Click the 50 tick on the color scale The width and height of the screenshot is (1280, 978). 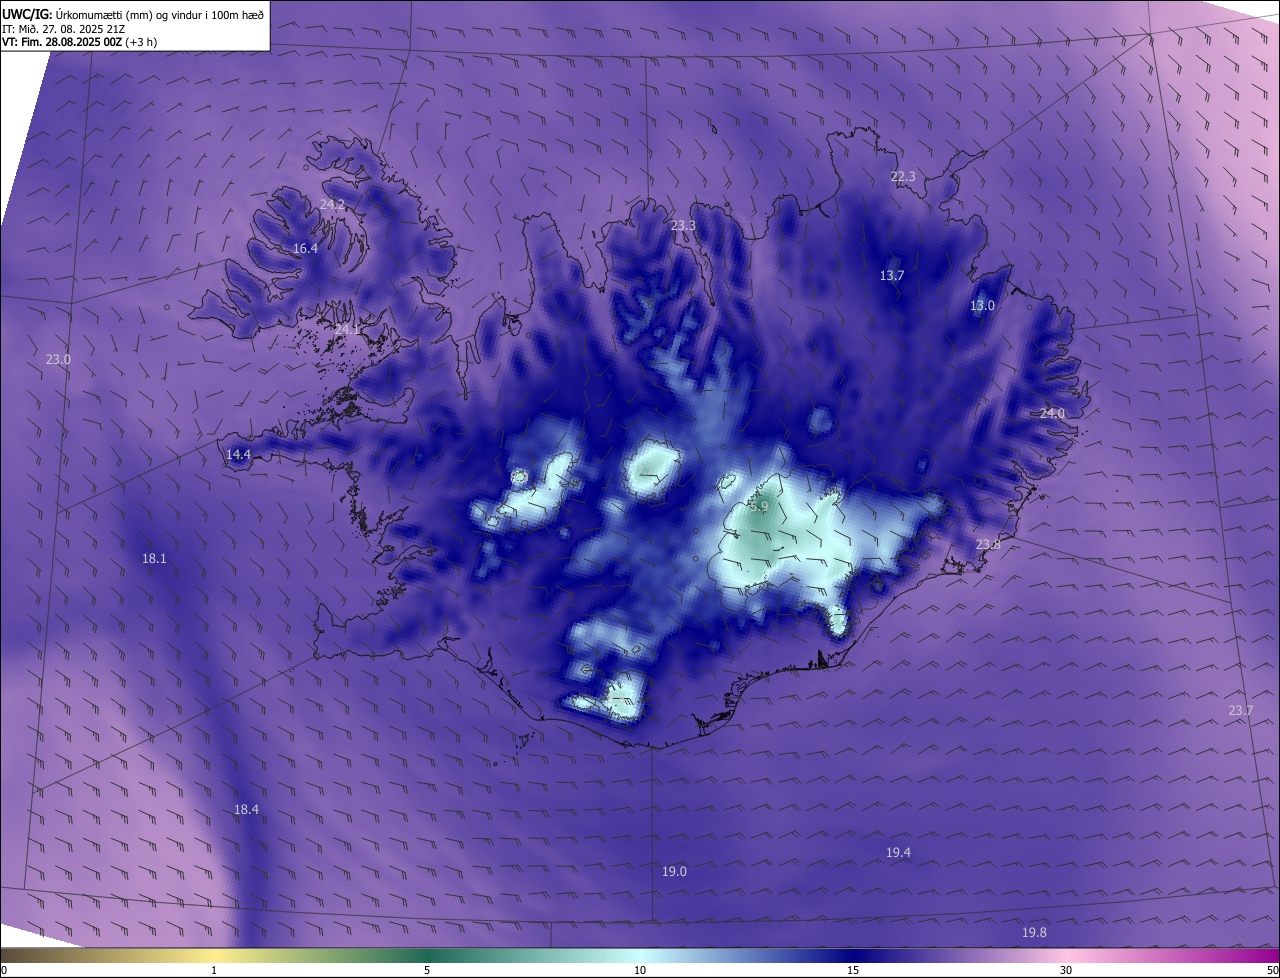pos(1273,970)
